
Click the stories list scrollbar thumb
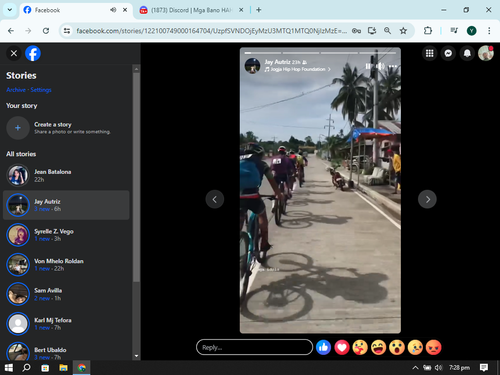136,177
